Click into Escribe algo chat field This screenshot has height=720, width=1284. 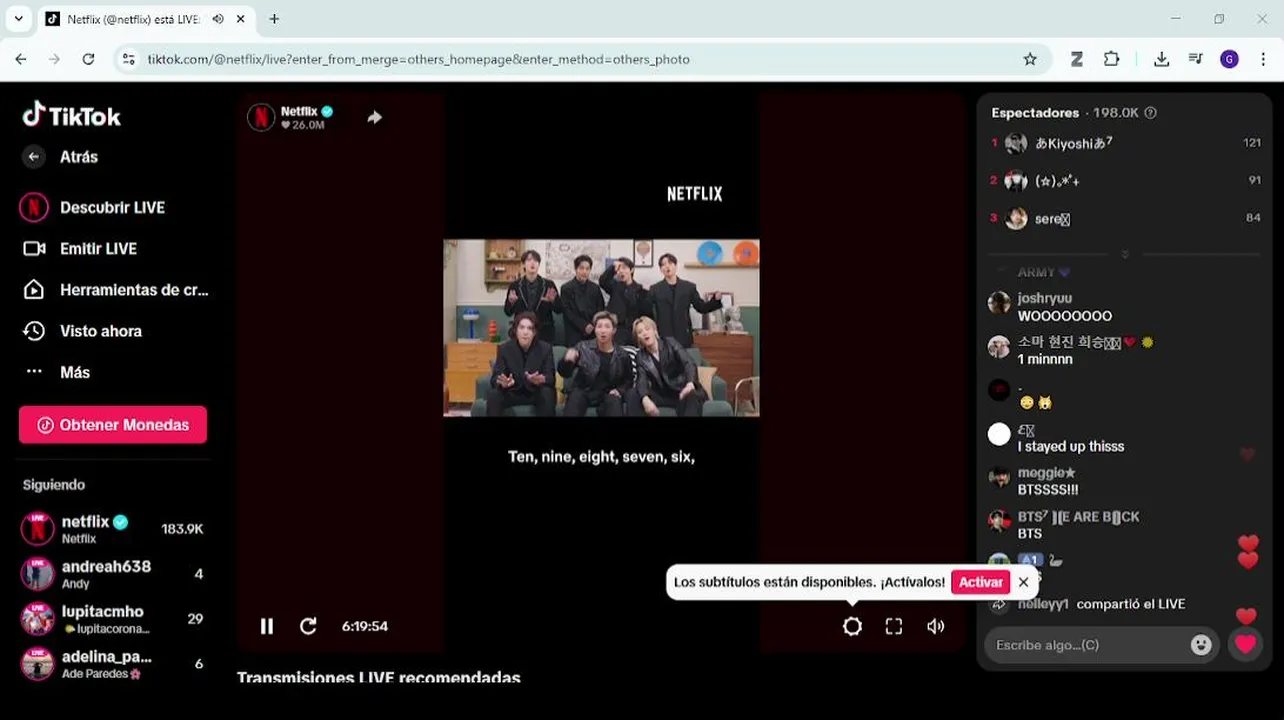(x=1086, y=645)
